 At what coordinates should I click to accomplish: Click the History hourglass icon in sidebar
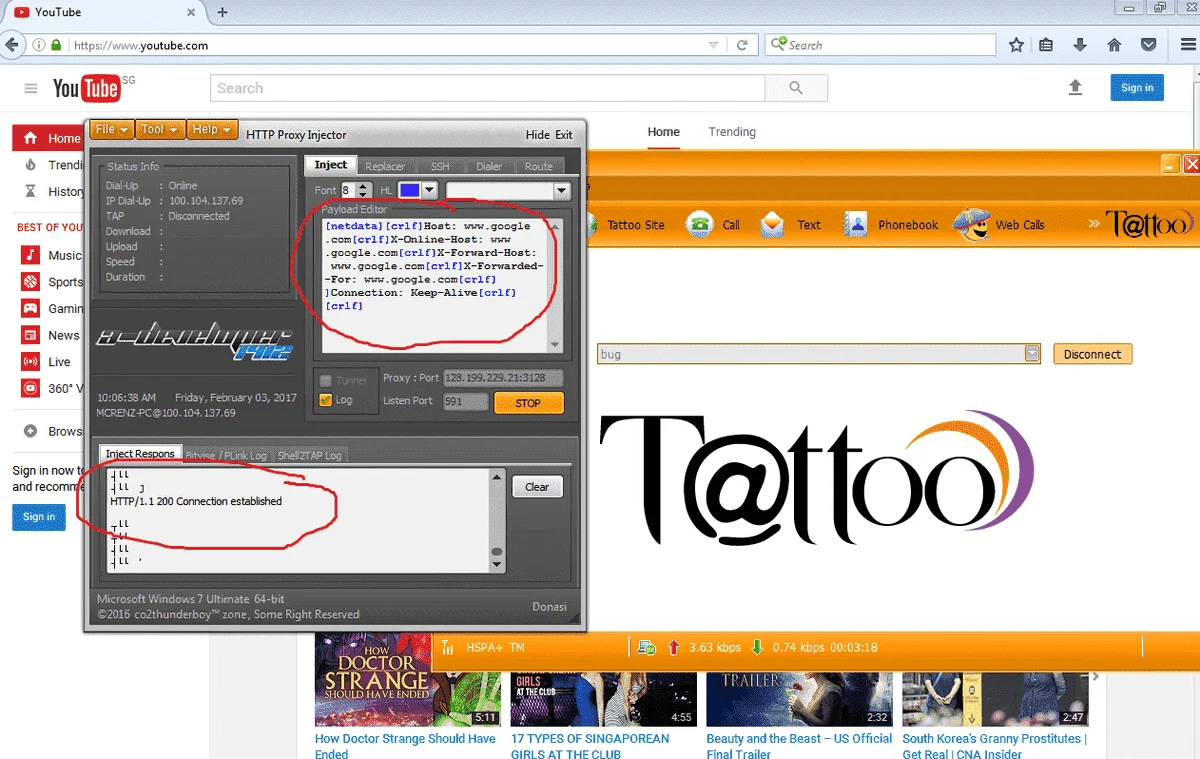(31, 191)
